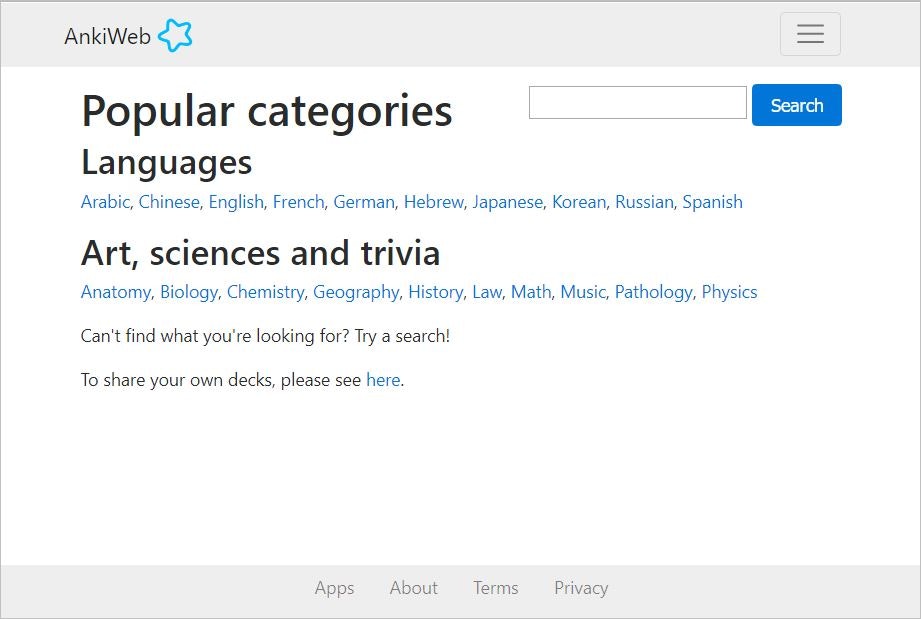Open the Physics category
This screenshot has width=921, height=619.
[729, 292]
